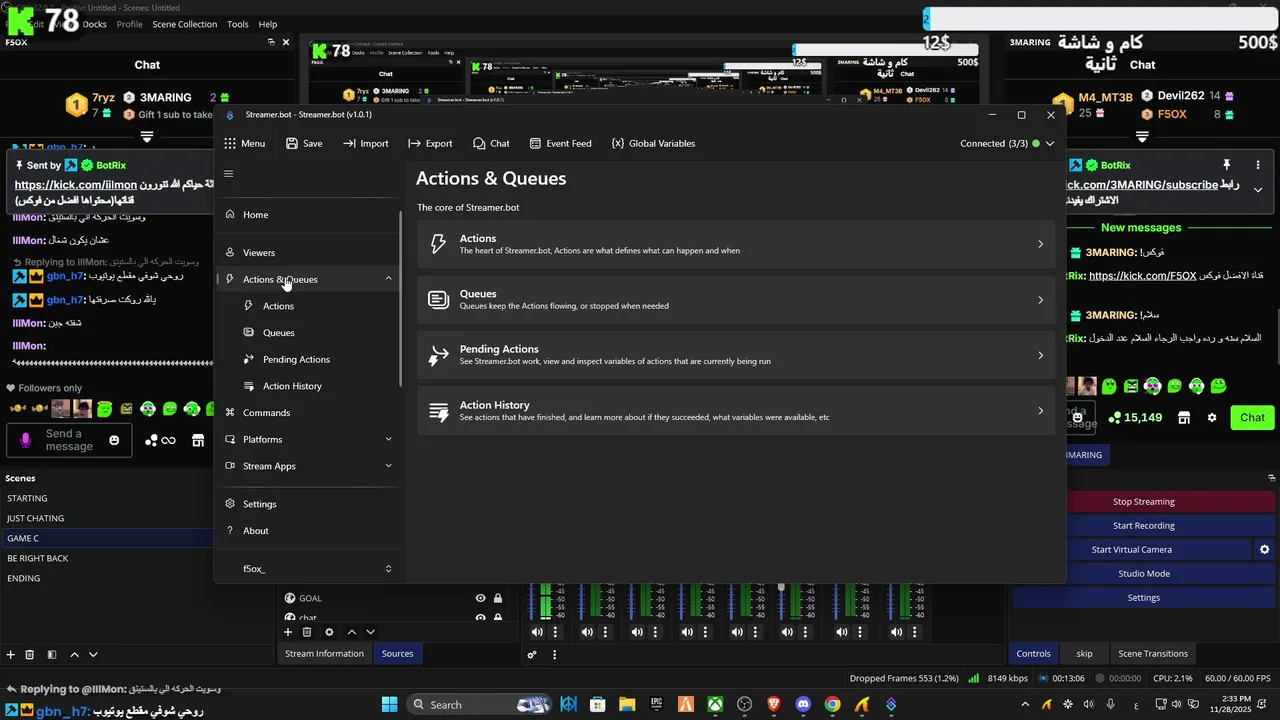The width and height of the screenshot is (1280, 720).
Task: Switch to Sources tab
Action: click(x=397, y=654)
